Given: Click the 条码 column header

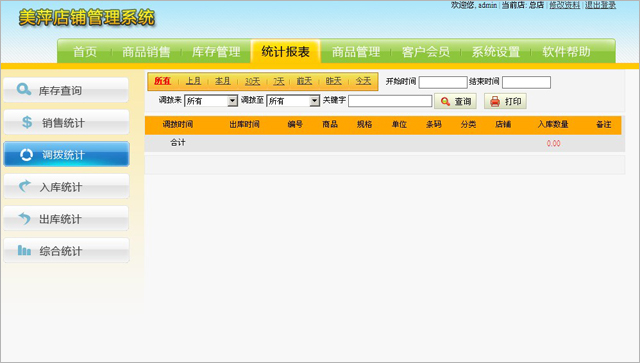Looking at the screenshot, I should click(434, 124).
